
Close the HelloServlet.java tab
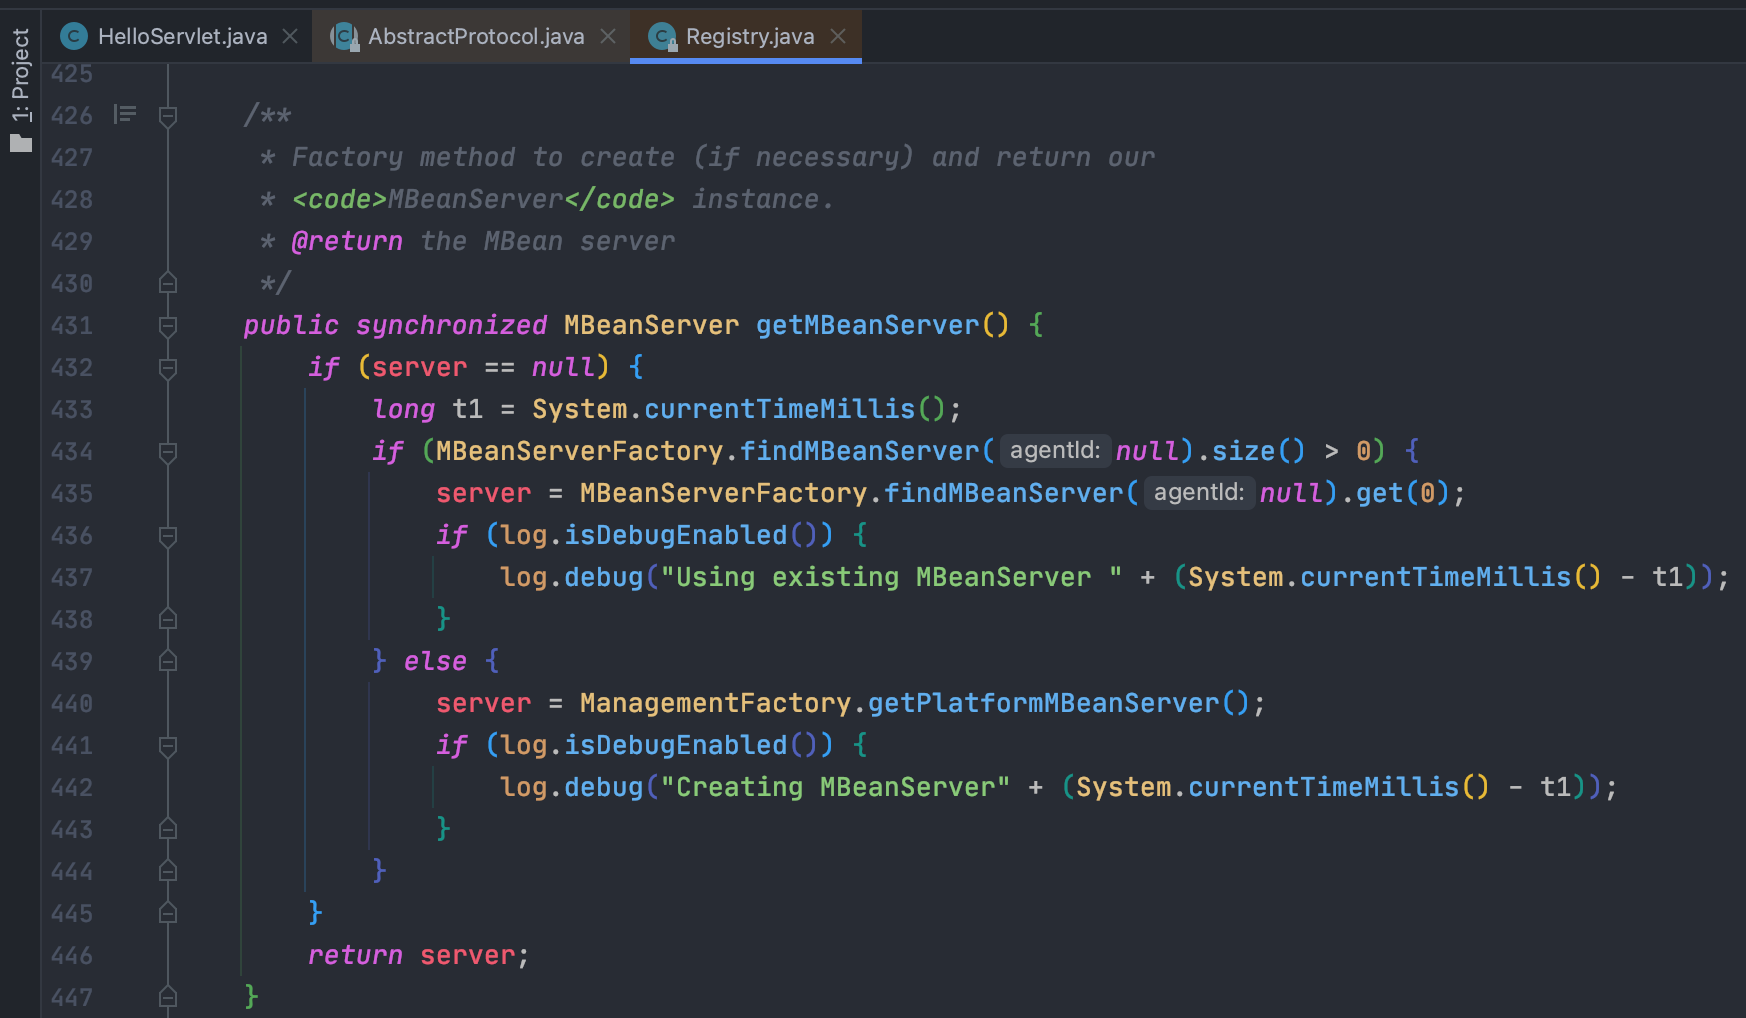pos(290,37)
